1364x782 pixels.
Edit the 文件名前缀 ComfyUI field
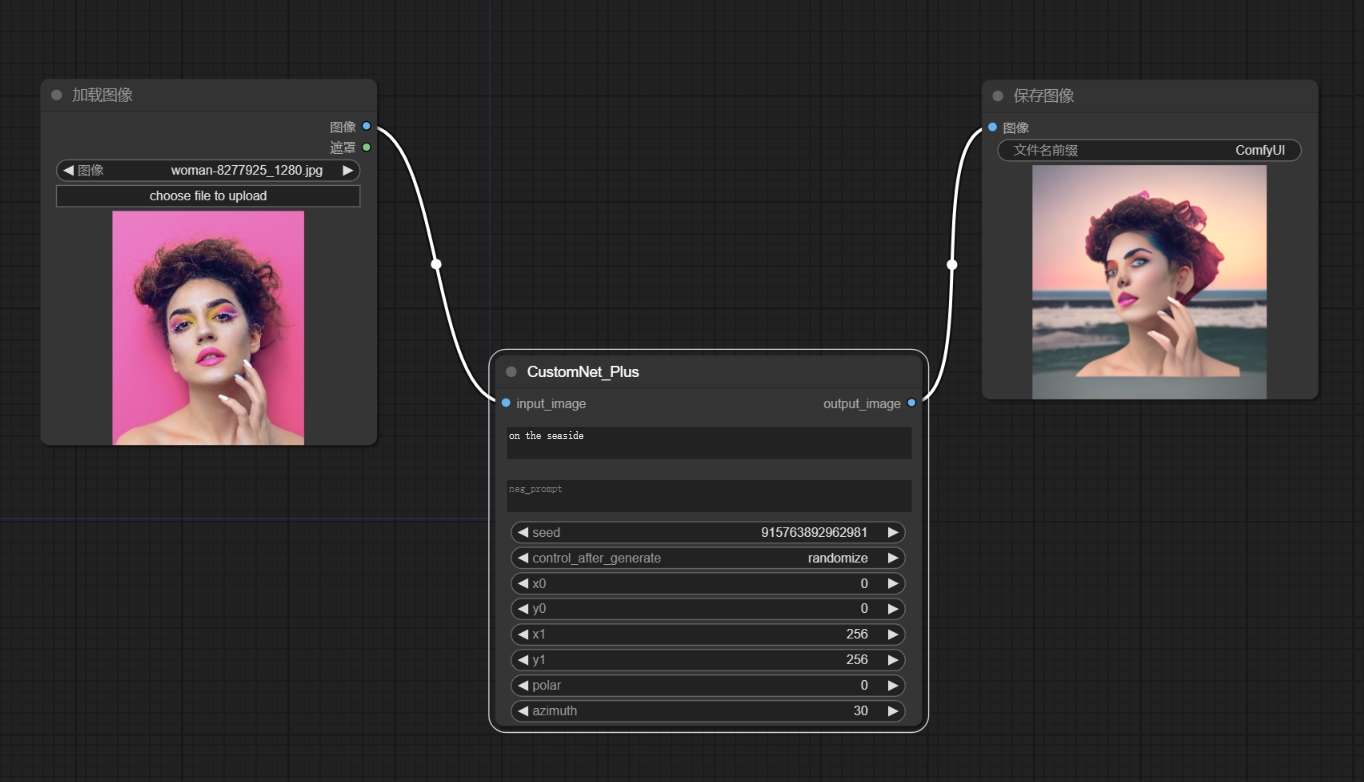pos(1149,150)
